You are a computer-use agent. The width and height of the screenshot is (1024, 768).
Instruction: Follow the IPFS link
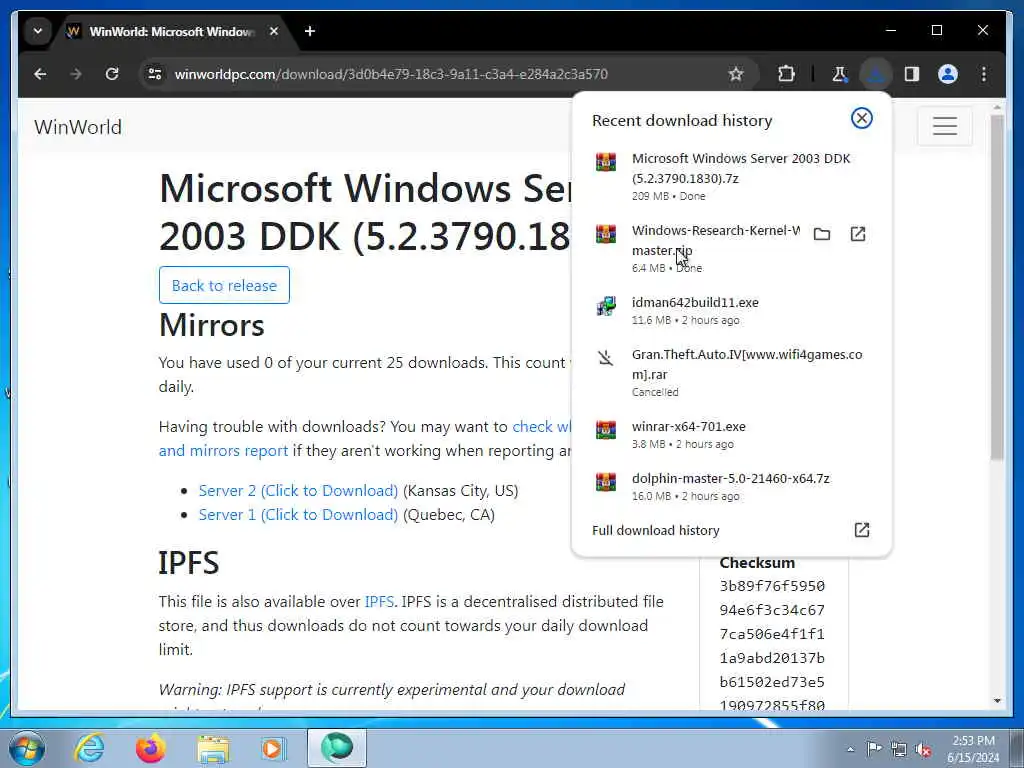tap(379, 601)
